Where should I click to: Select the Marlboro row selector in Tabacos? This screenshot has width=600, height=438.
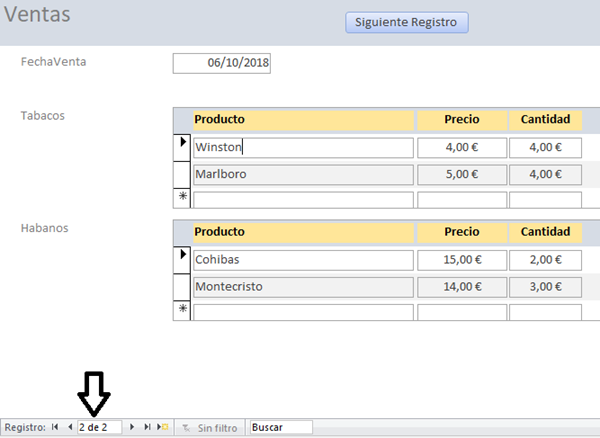pos(182,174)
